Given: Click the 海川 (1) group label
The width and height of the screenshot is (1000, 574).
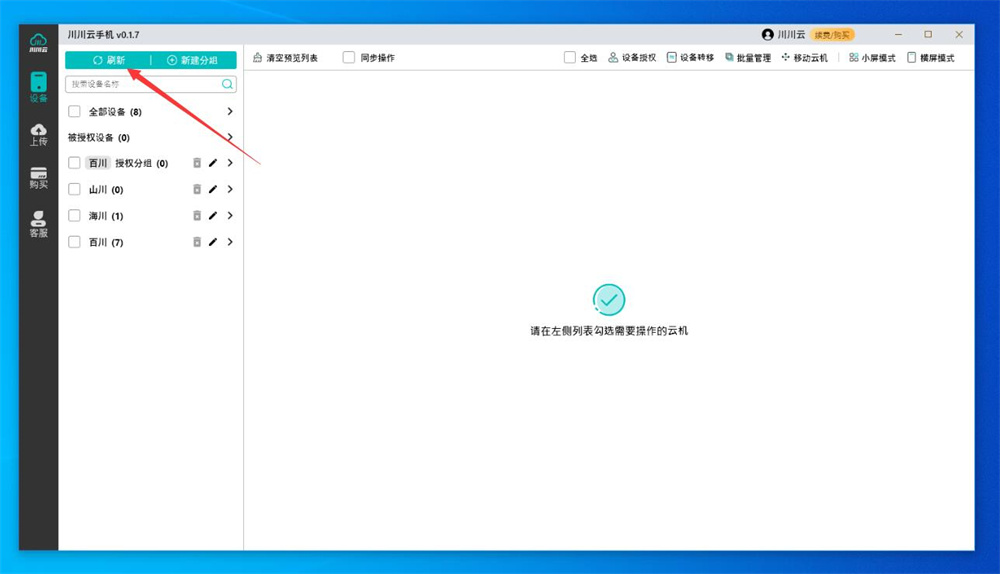Looking at the screenshot, I should [x=106, y=216].
